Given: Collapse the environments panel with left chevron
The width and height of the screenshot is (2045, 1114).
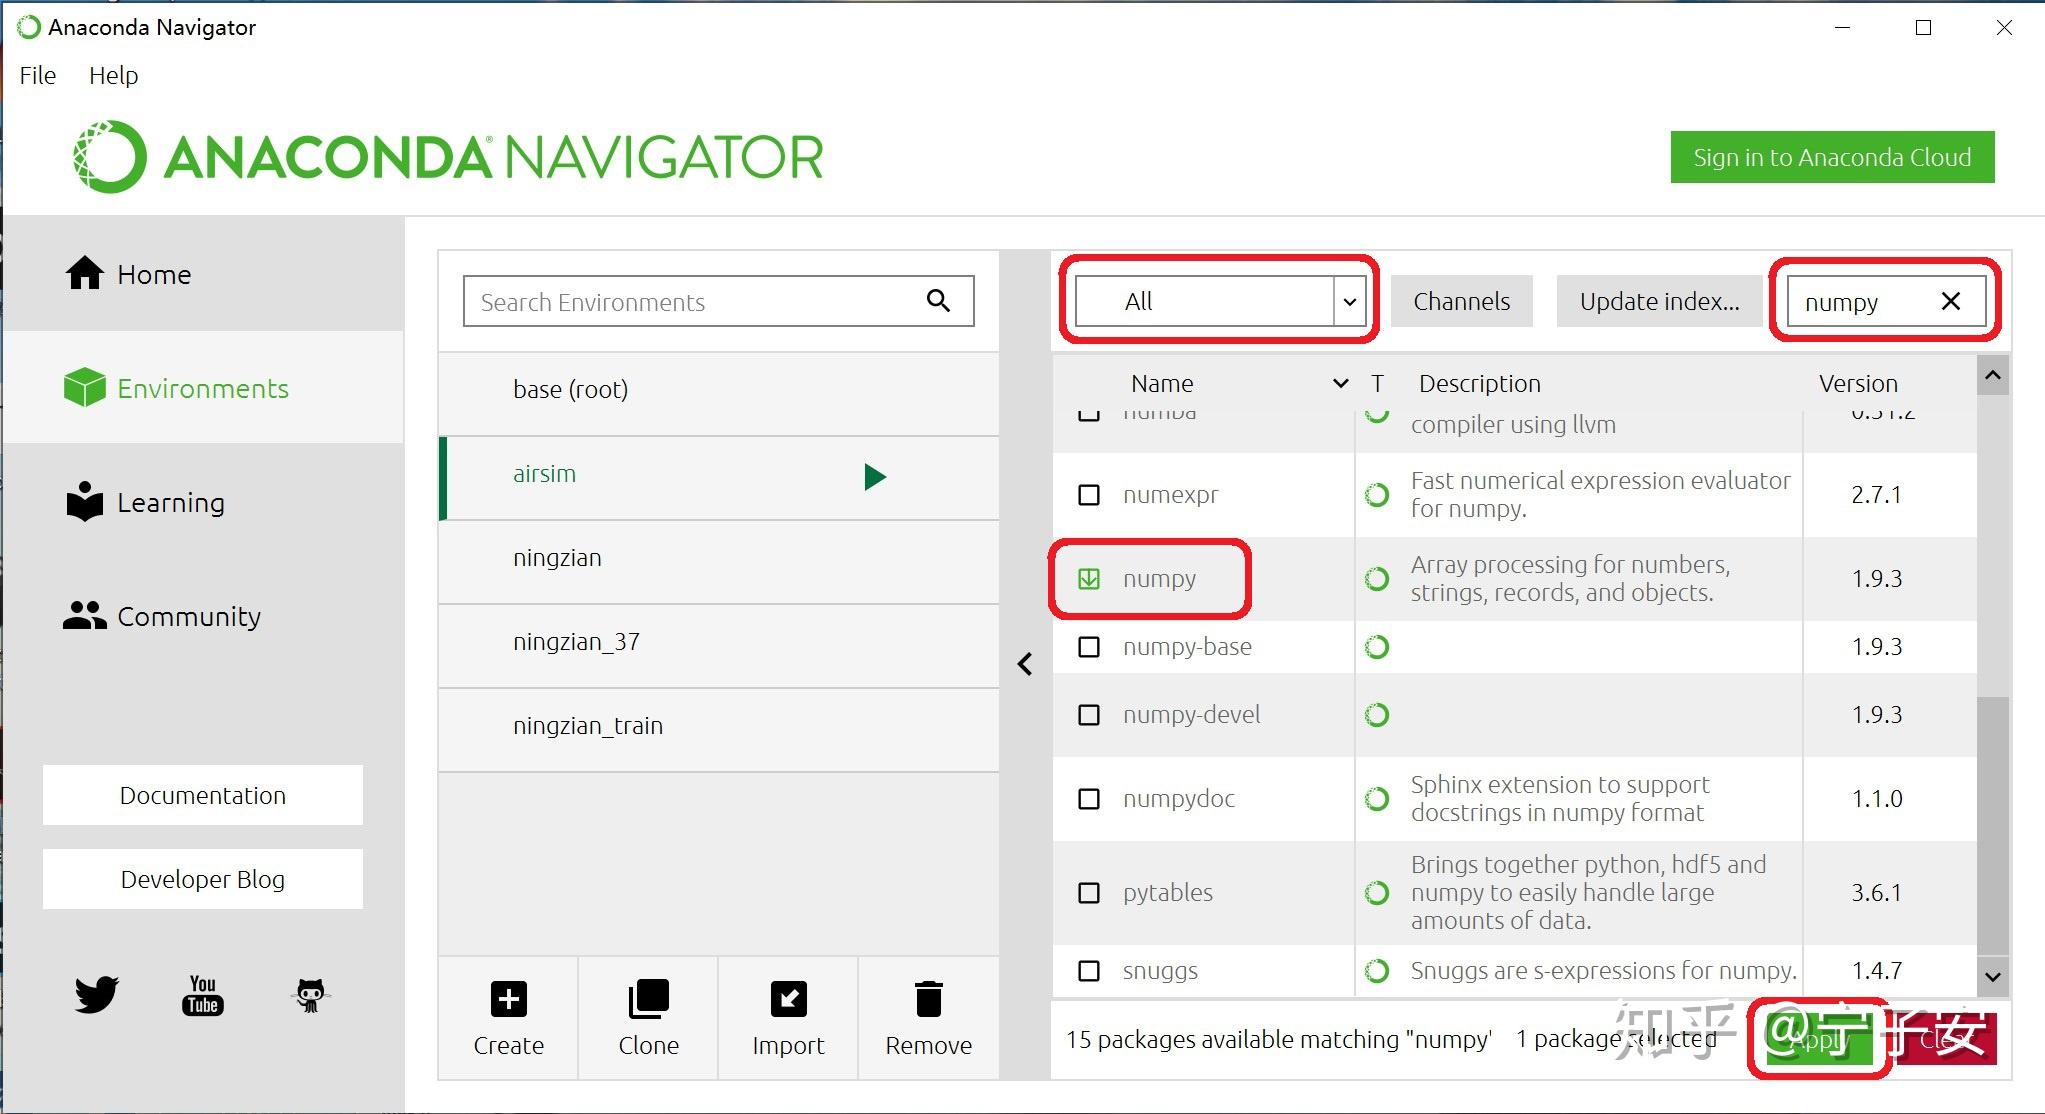Looking at the screenshot, I should 1025,664.
